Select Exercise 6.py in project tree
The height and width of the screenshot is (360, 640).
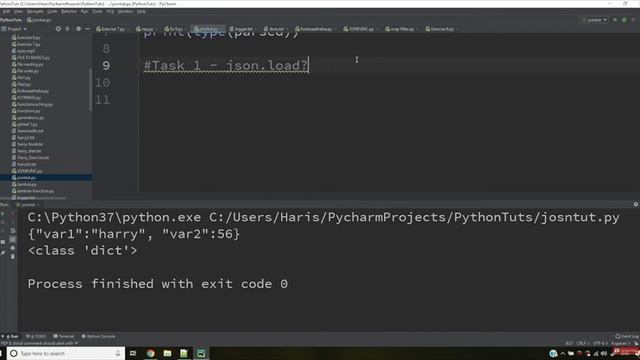(28, 38)
